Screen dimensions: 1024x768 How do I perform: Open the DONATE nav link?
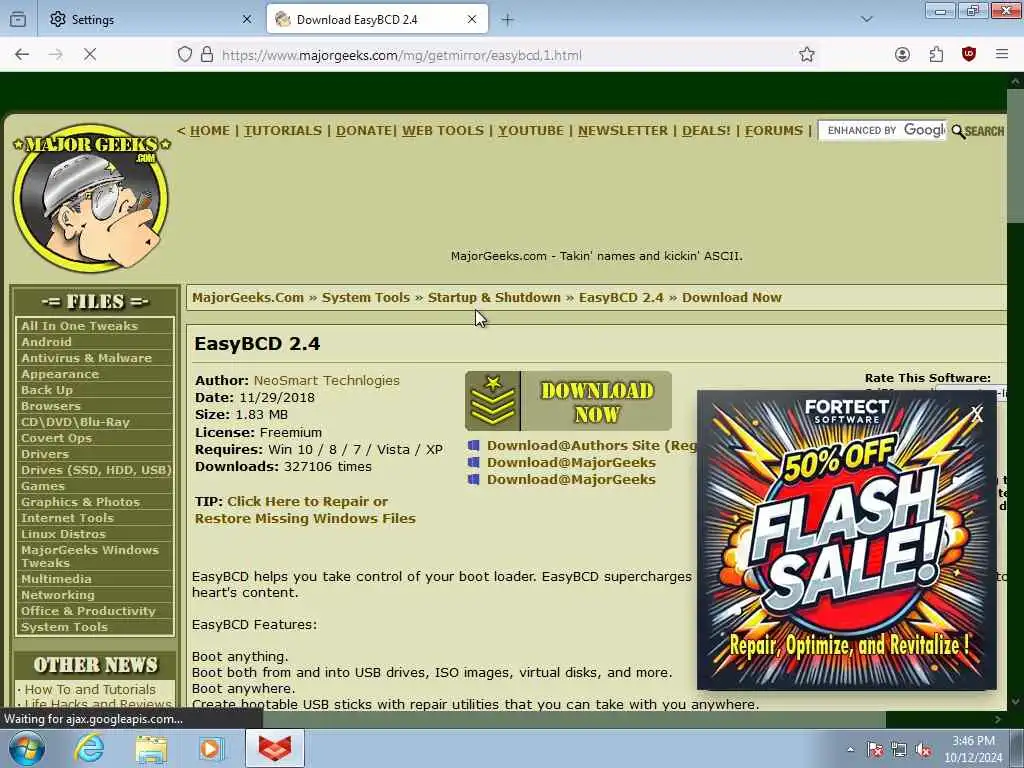[364, 131]
